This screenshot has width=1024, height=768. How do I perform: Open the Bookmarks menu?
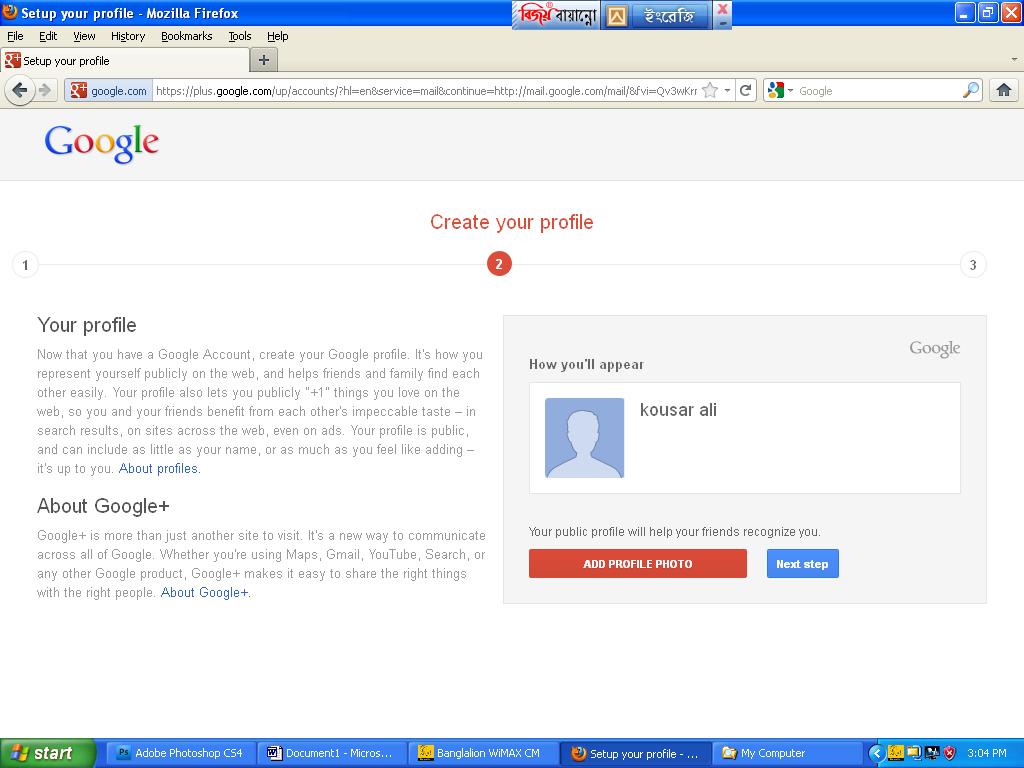tap(186, 36)
